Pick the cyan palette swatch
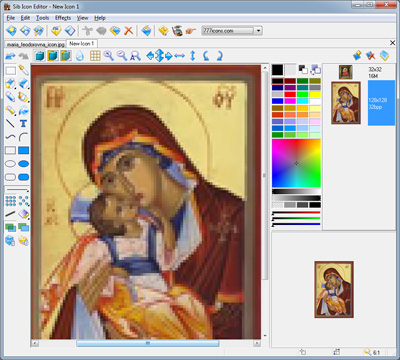The width and height of the screenshot is (400, 360). pyautogui.click(x=302, y=101)
